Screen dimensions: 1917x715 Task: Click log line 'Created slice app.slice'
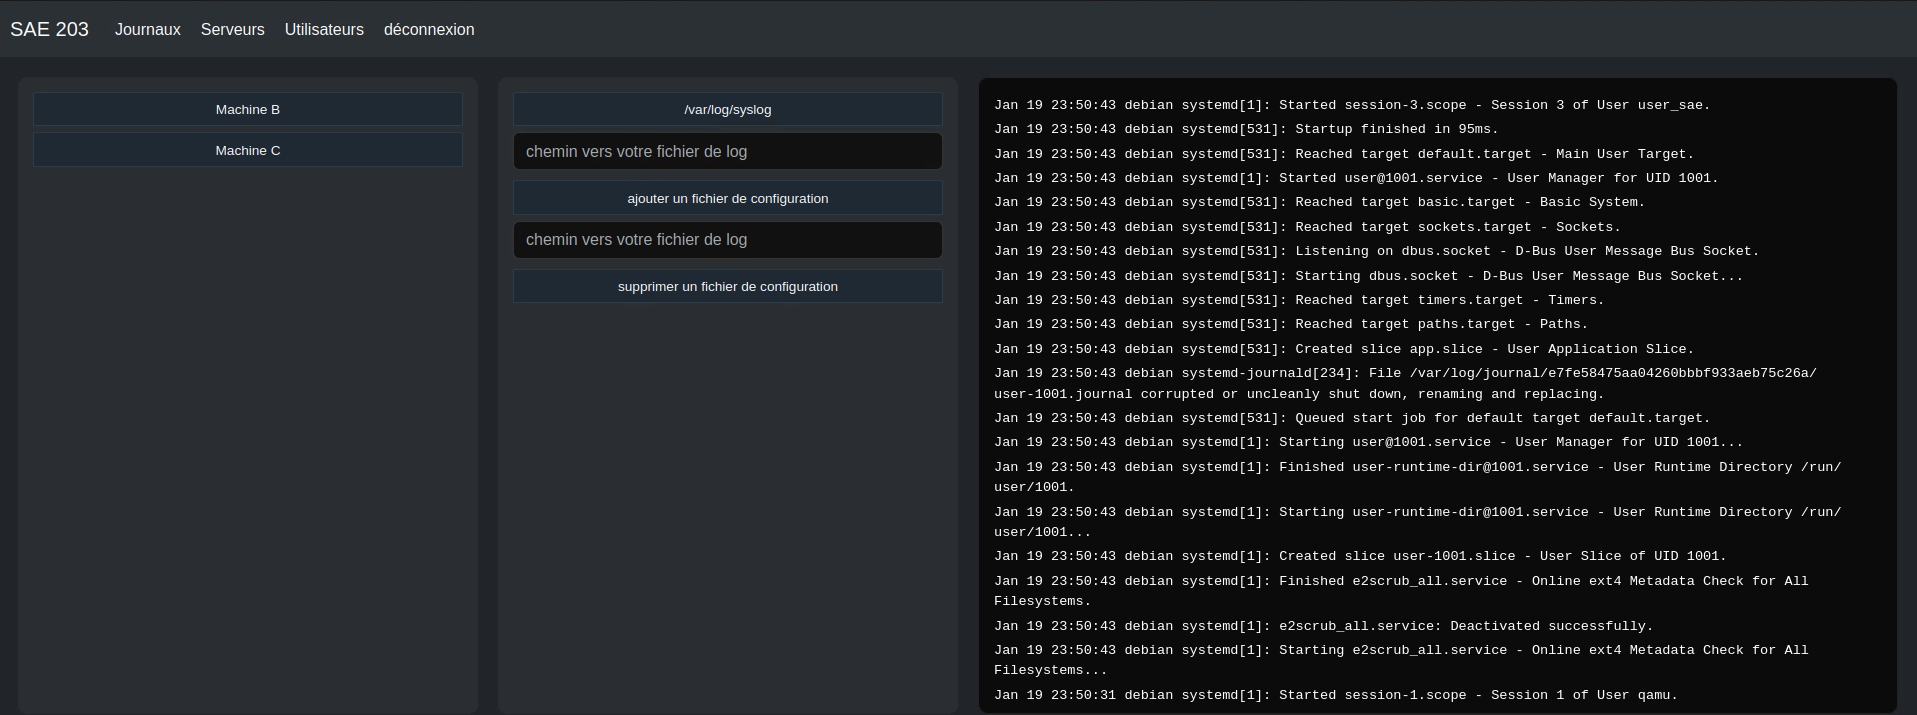pos(1344,349)
